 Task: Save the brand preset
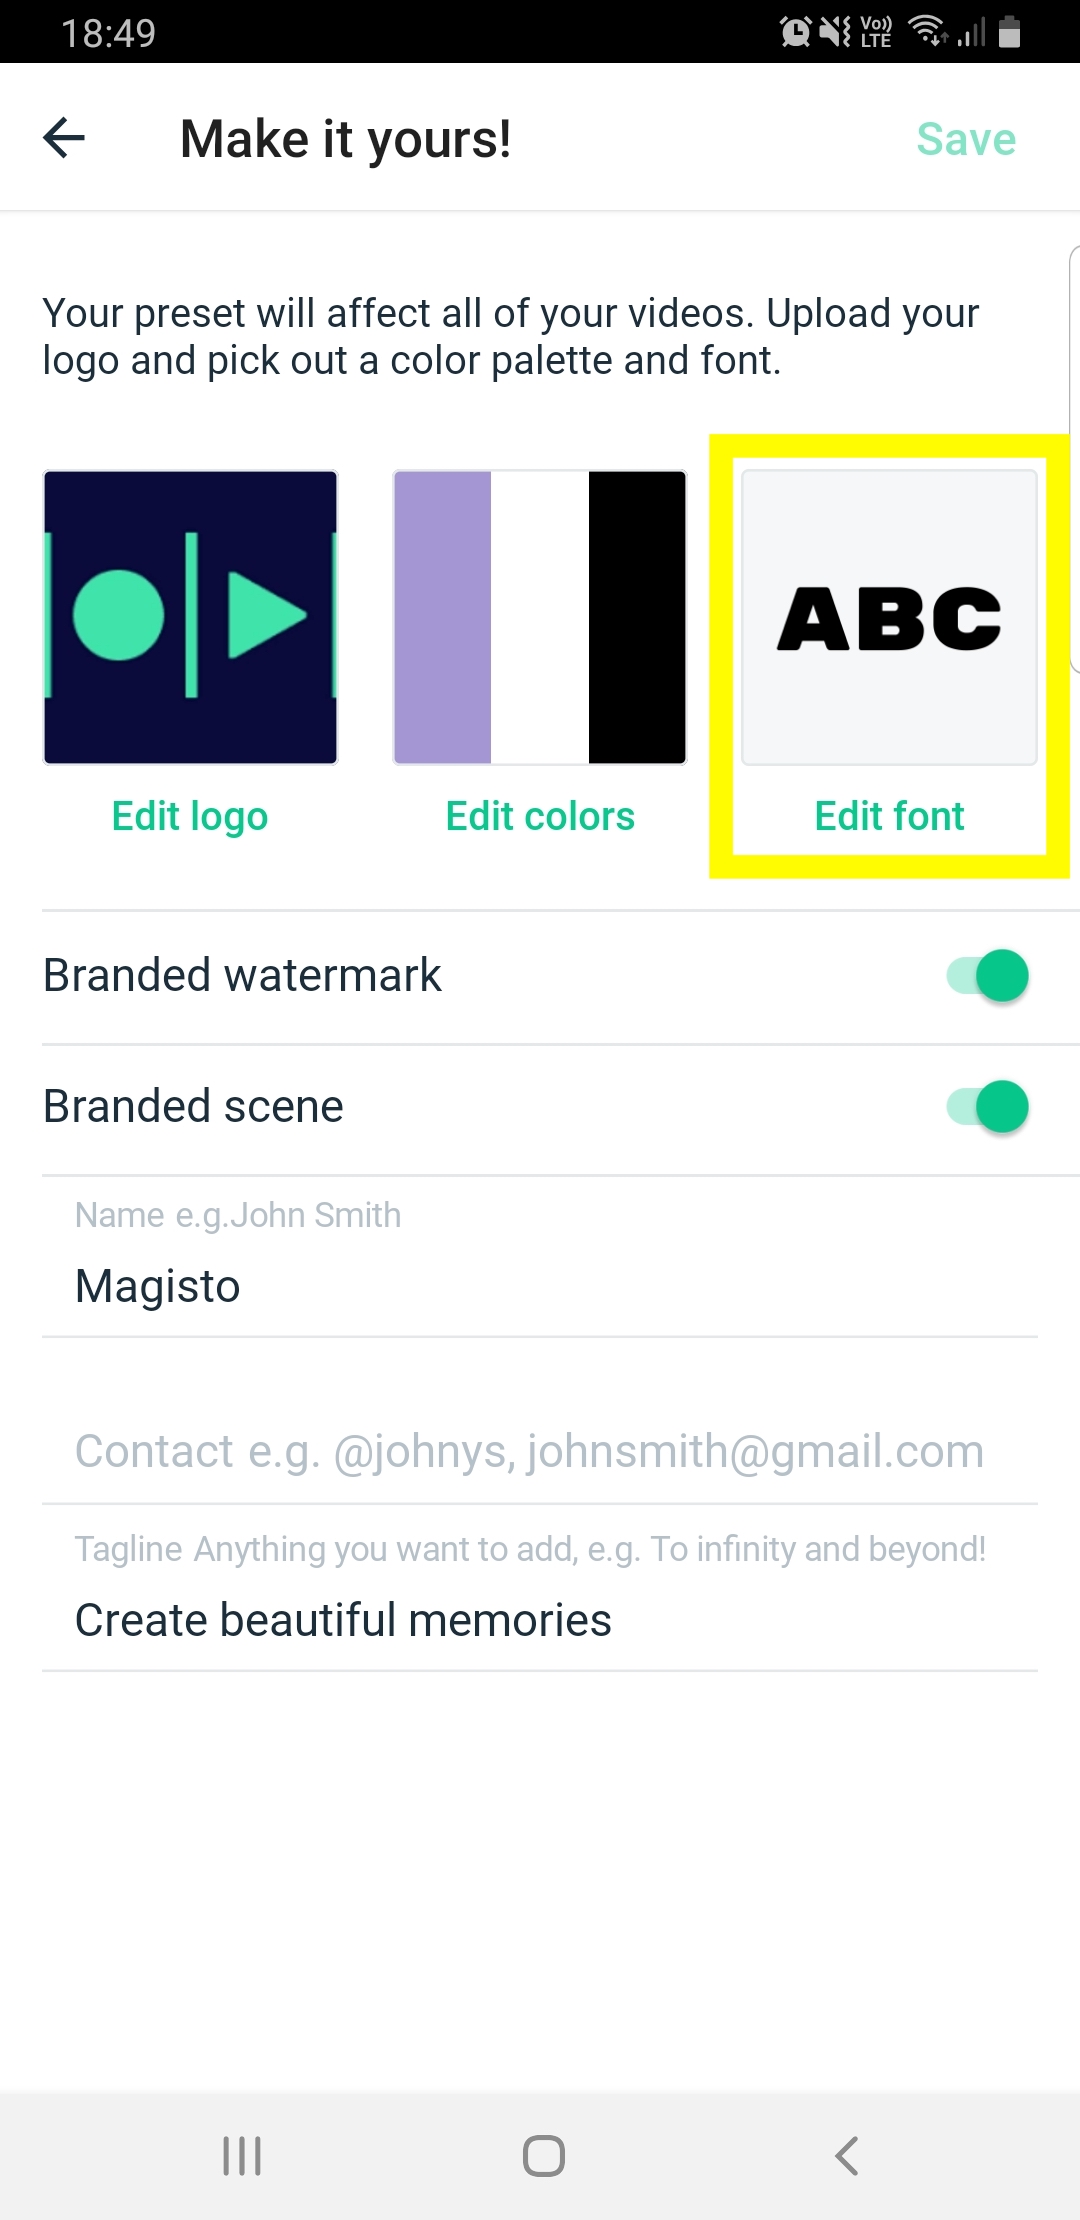966,139
